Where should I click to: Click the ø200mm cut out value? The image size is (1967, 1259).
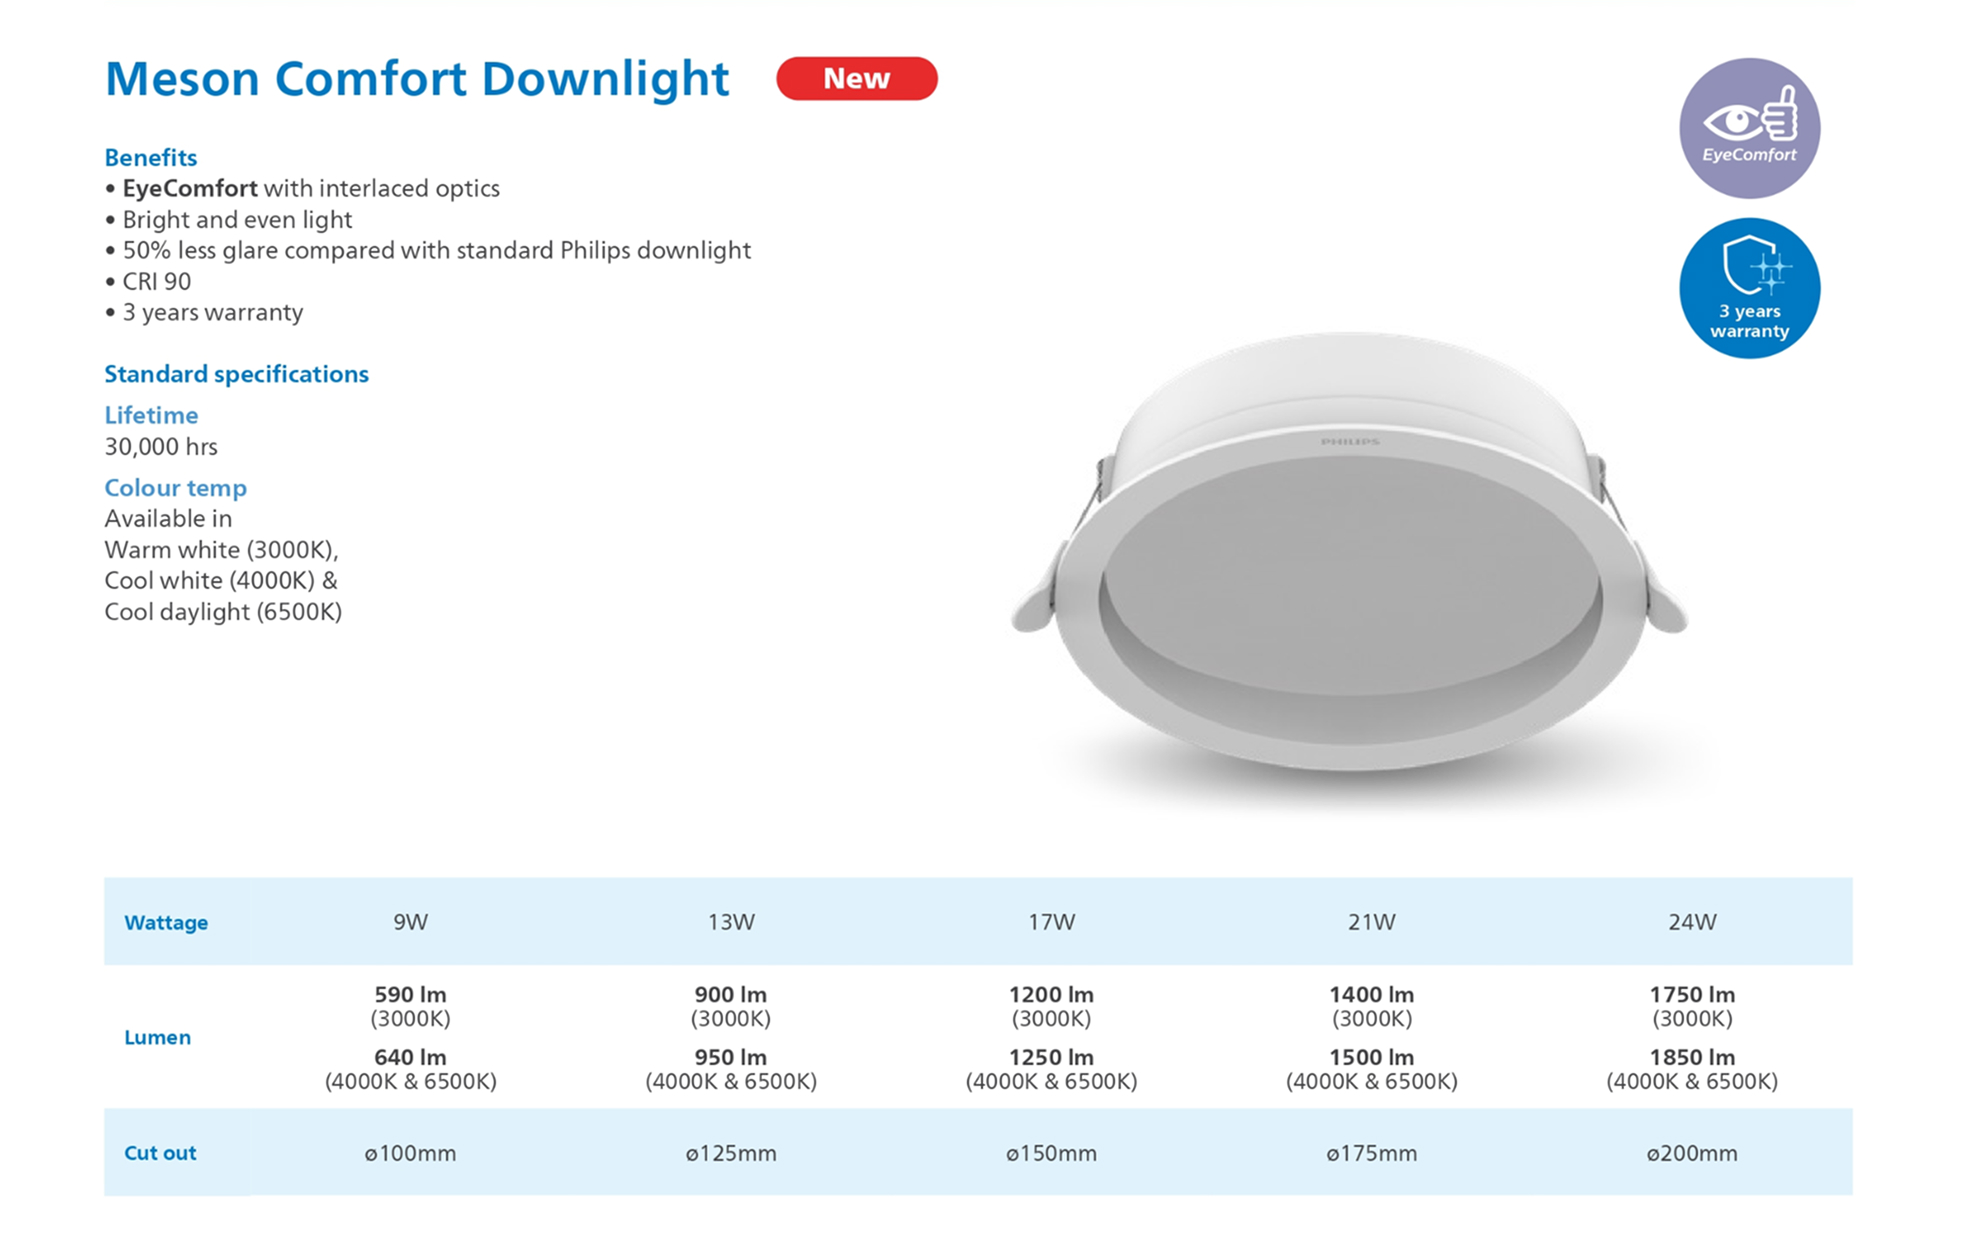(x=1692, y=1154)
